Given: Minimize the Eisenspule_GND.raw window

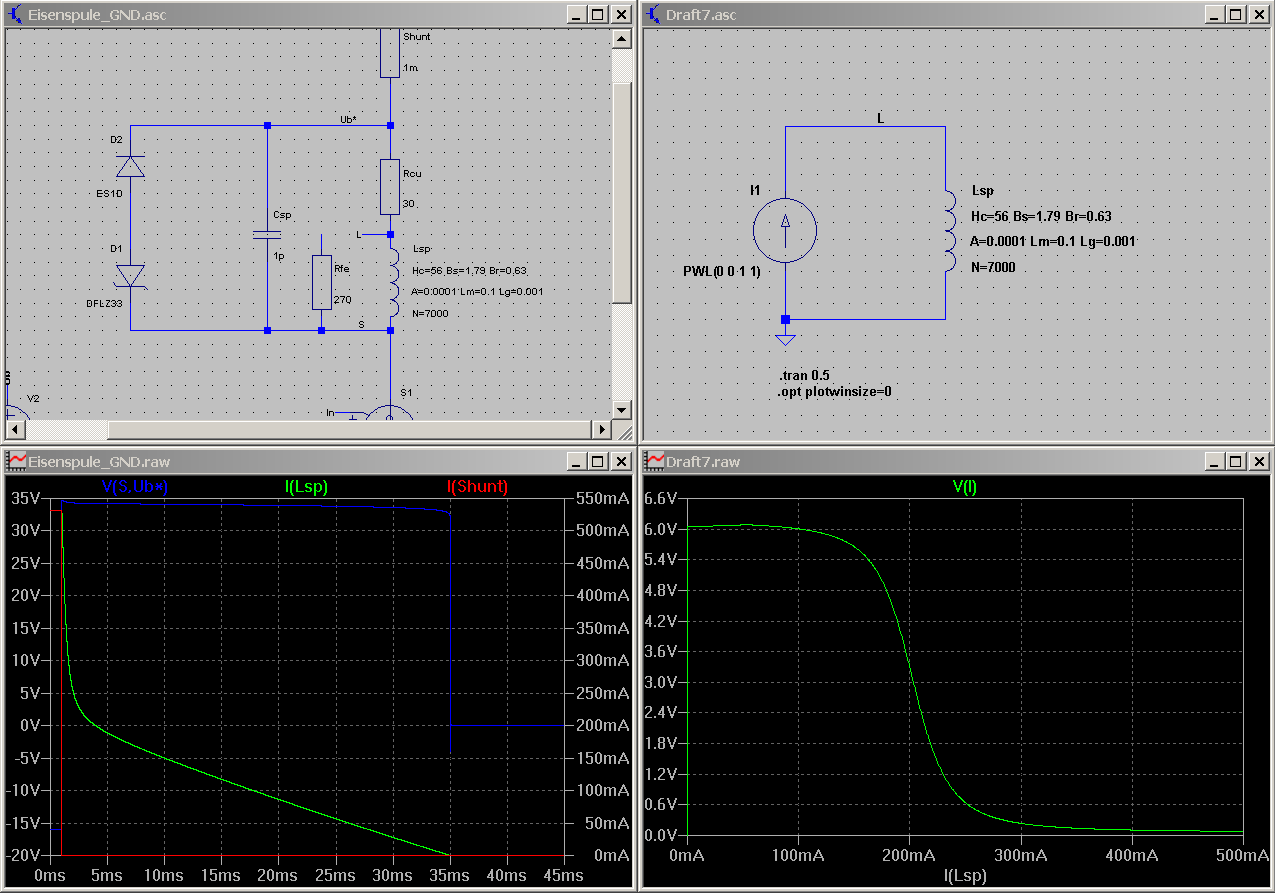Looking at the screenshot, I should (x=575, y=461).
